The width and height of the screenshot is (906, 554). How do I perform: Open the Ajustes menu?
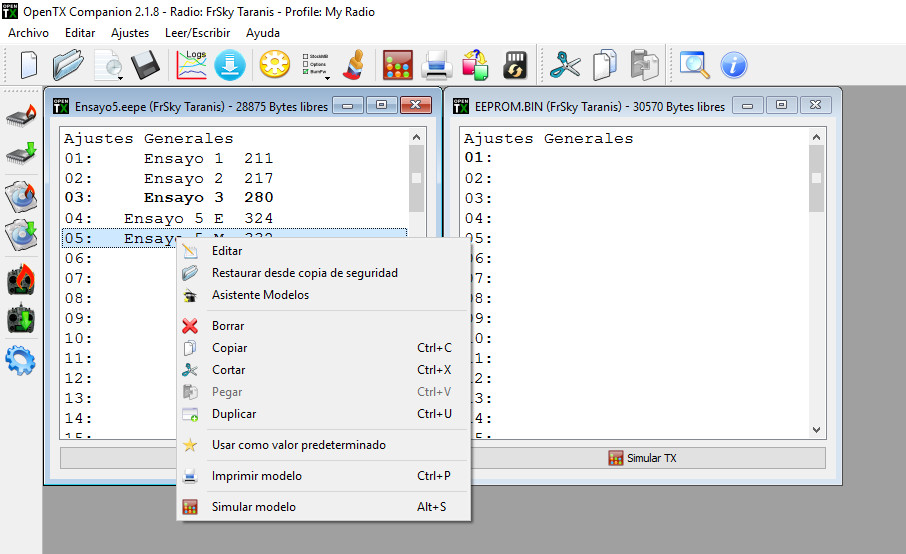(x=130, y=33)
